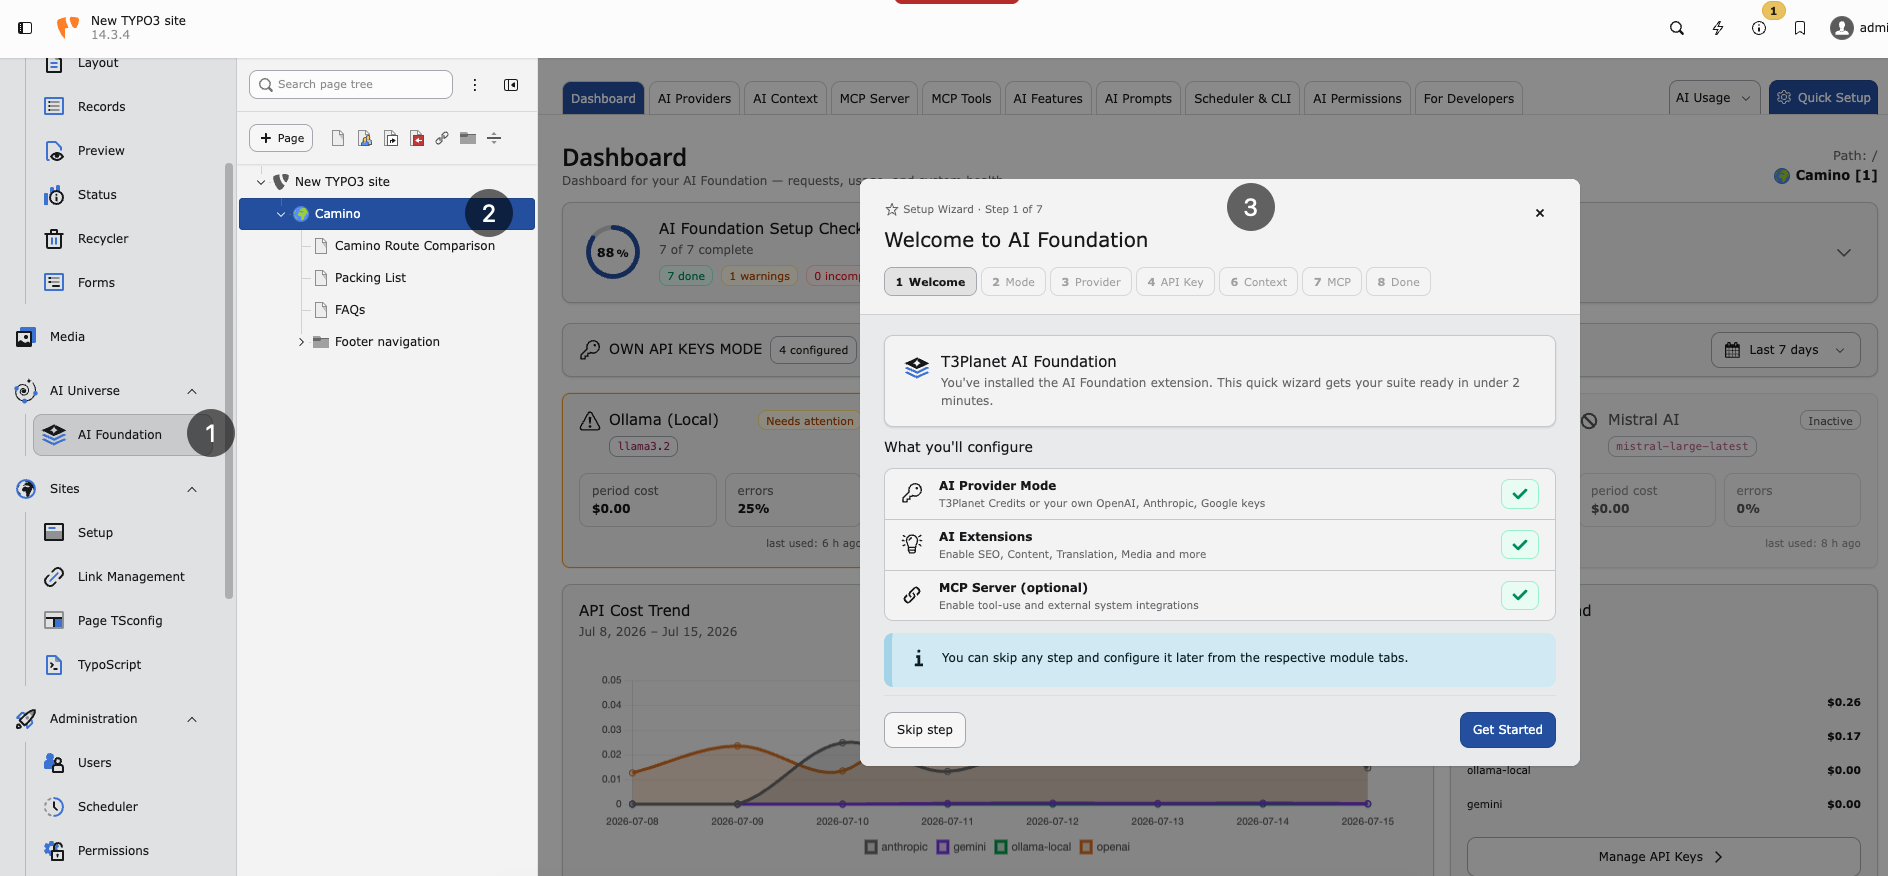Collapse the AI Universe menu group
Image resolution: width=1888 pixels, height=876 pixels.
point(192,391)
